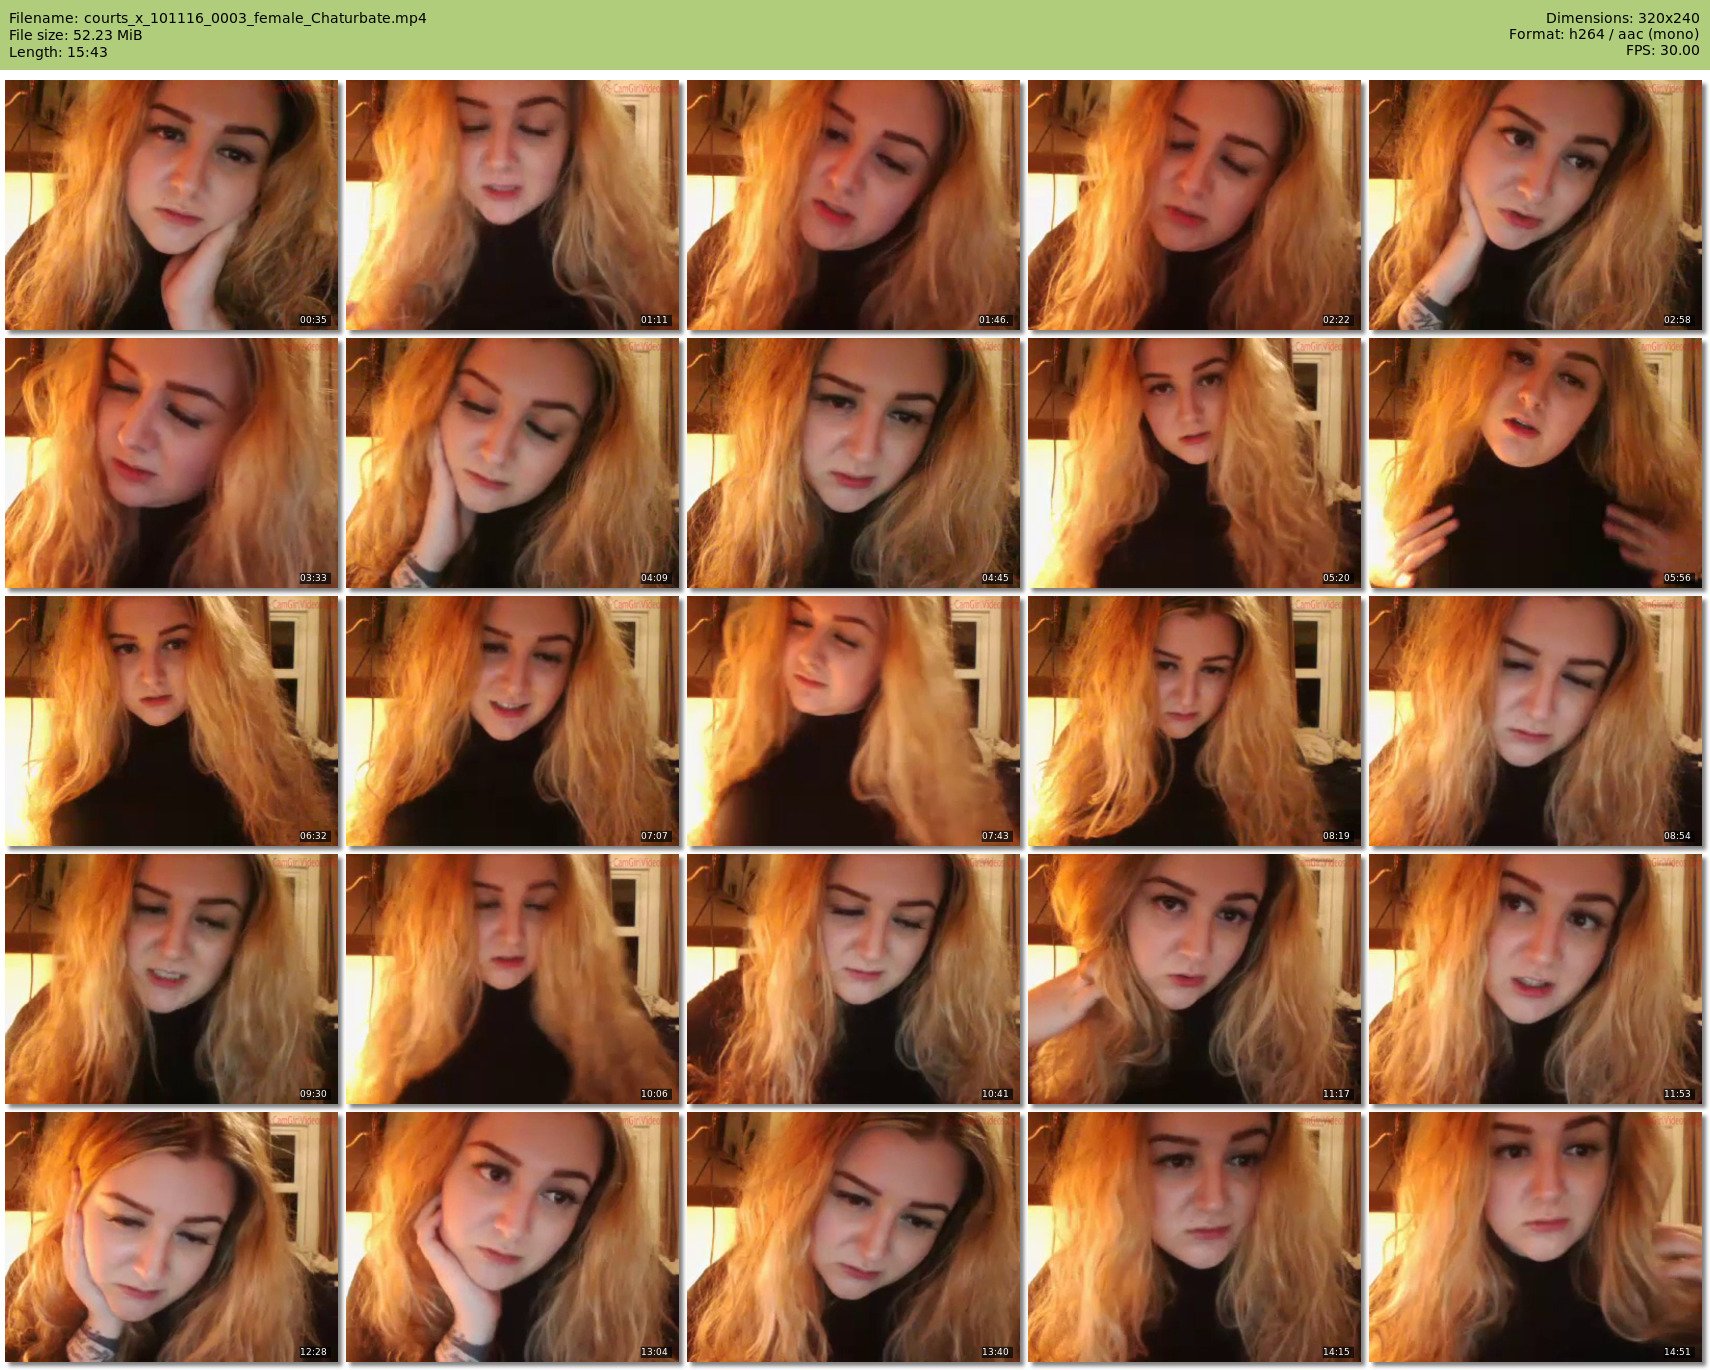Select the "FPS: 30.00" text
Viewport: 1710px width, 1370px height.
[1662, 50]
